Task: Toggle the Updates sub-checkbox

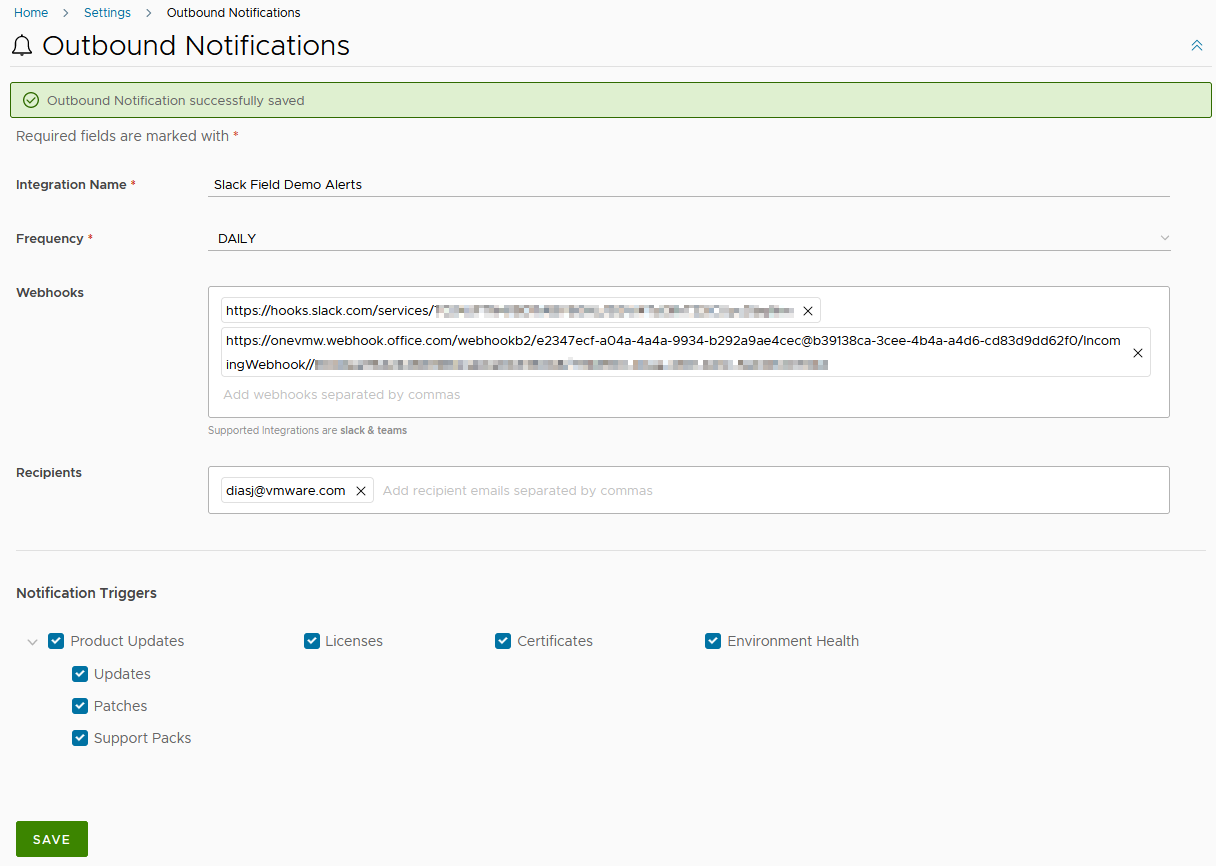Action: click(80, 674)
